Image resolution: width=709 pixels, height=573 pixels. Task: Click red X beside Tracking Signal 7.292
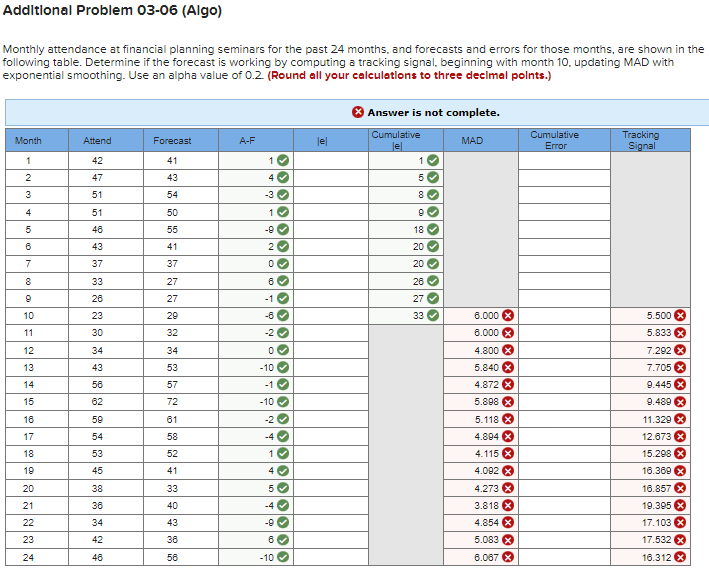(680, 350)
